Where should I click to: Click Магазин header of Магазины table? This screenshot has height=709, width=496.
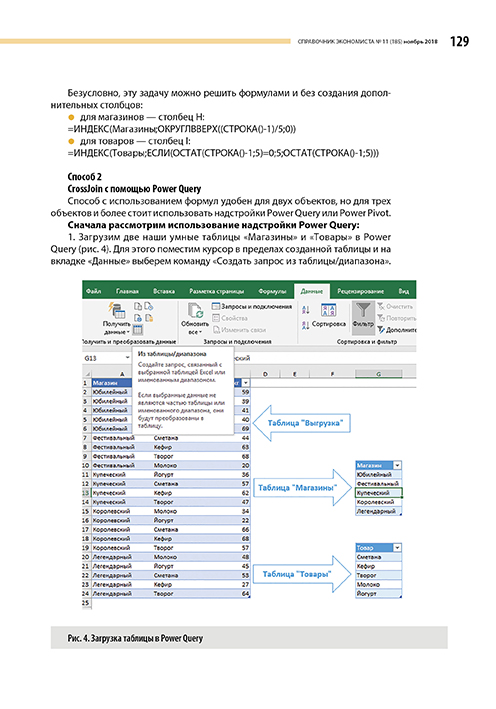pyautogui.click(x=374, y=465)
